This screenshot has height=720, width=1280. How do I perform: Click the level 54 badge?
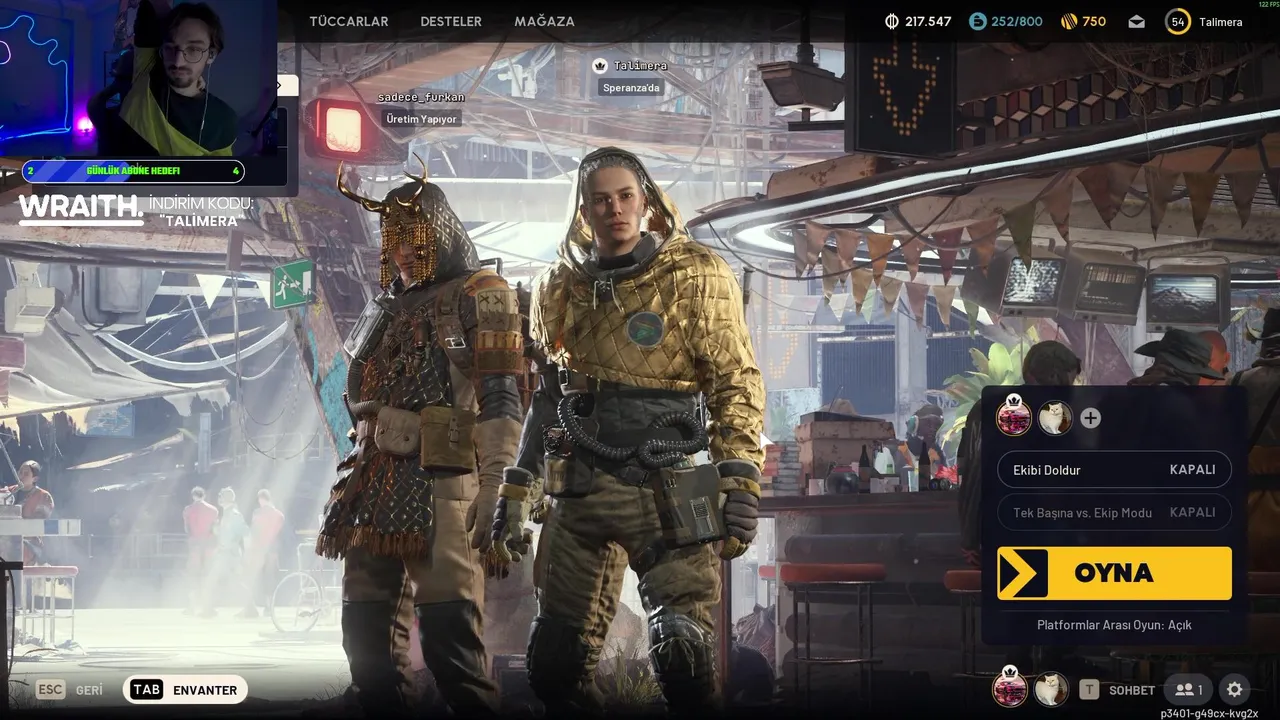[1178, 21]
